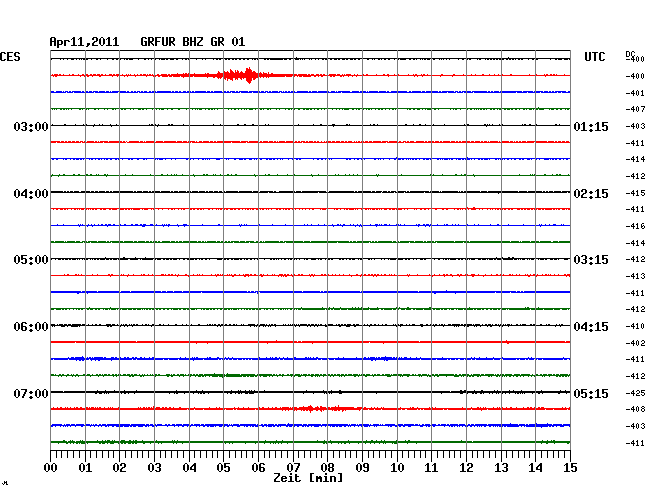This screenshot has width=650, height=494.
Task: Click x-axis minute label '02'
Action: click(119, 468)
